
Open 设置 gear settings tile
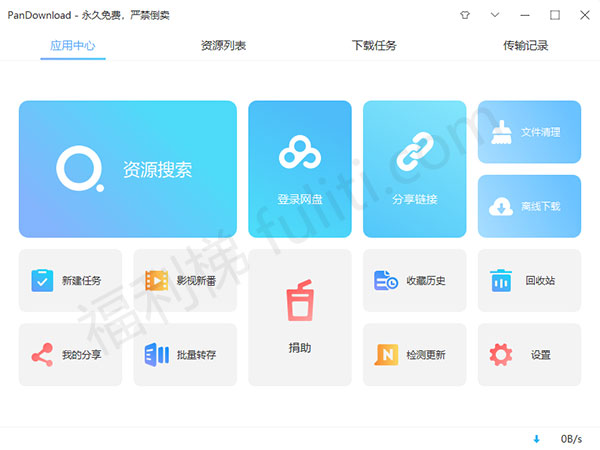point(529,354)
